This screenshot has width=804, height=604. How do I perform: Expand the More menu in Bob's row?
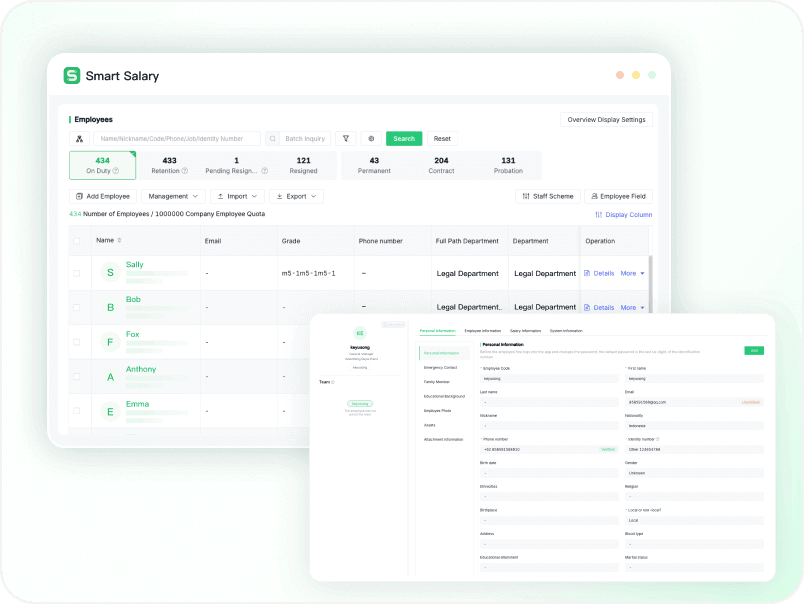click(632, 308)
